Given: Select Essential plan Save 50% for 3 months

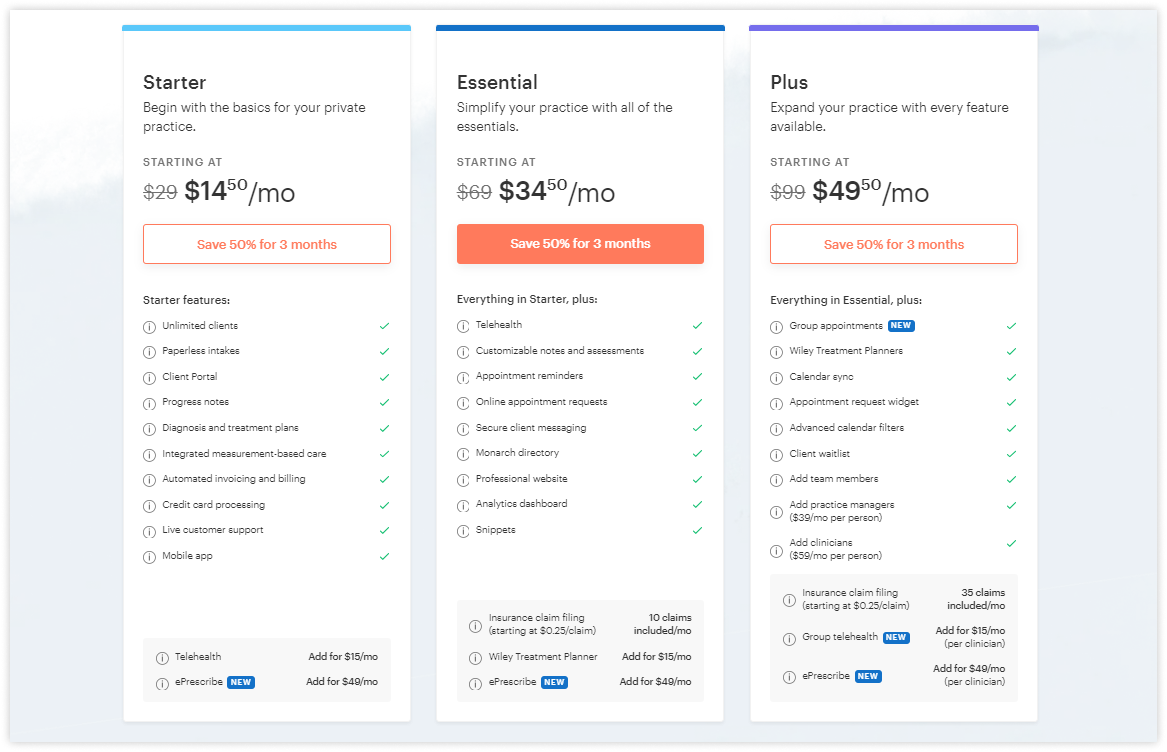Looking at the screenshot, I should tap(581, 243).
